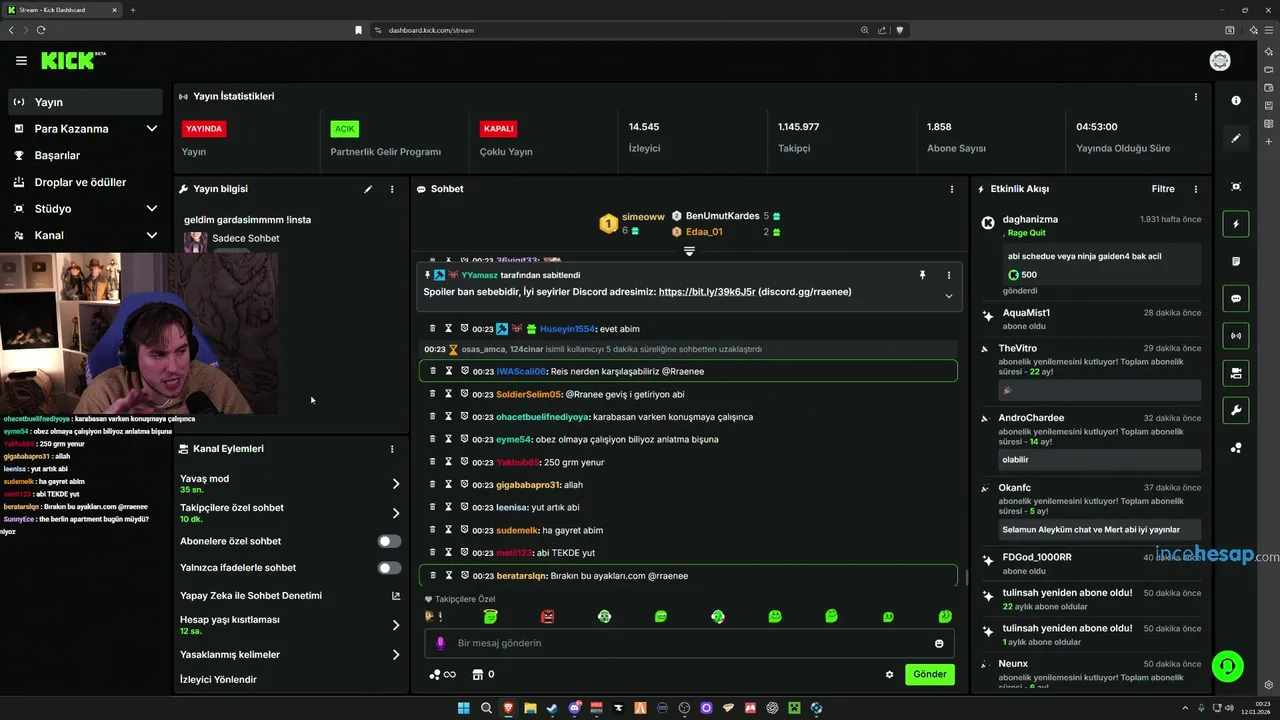Open Sohbet panel three-dot menu
This screenshot has height=720, width=1280.
[x=951, y=189]
